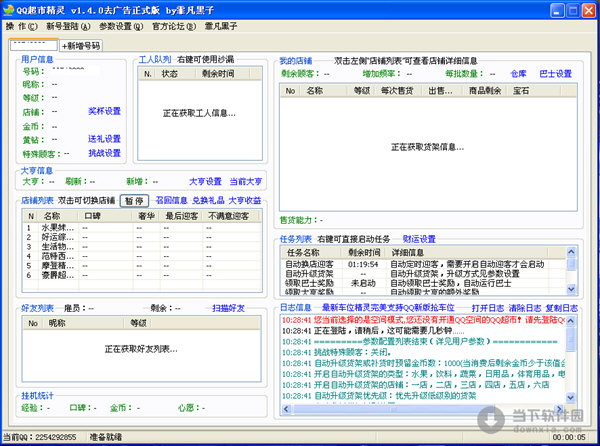Open the 送礼设置 link
600x446 pixels.
[x=104, y=139]
